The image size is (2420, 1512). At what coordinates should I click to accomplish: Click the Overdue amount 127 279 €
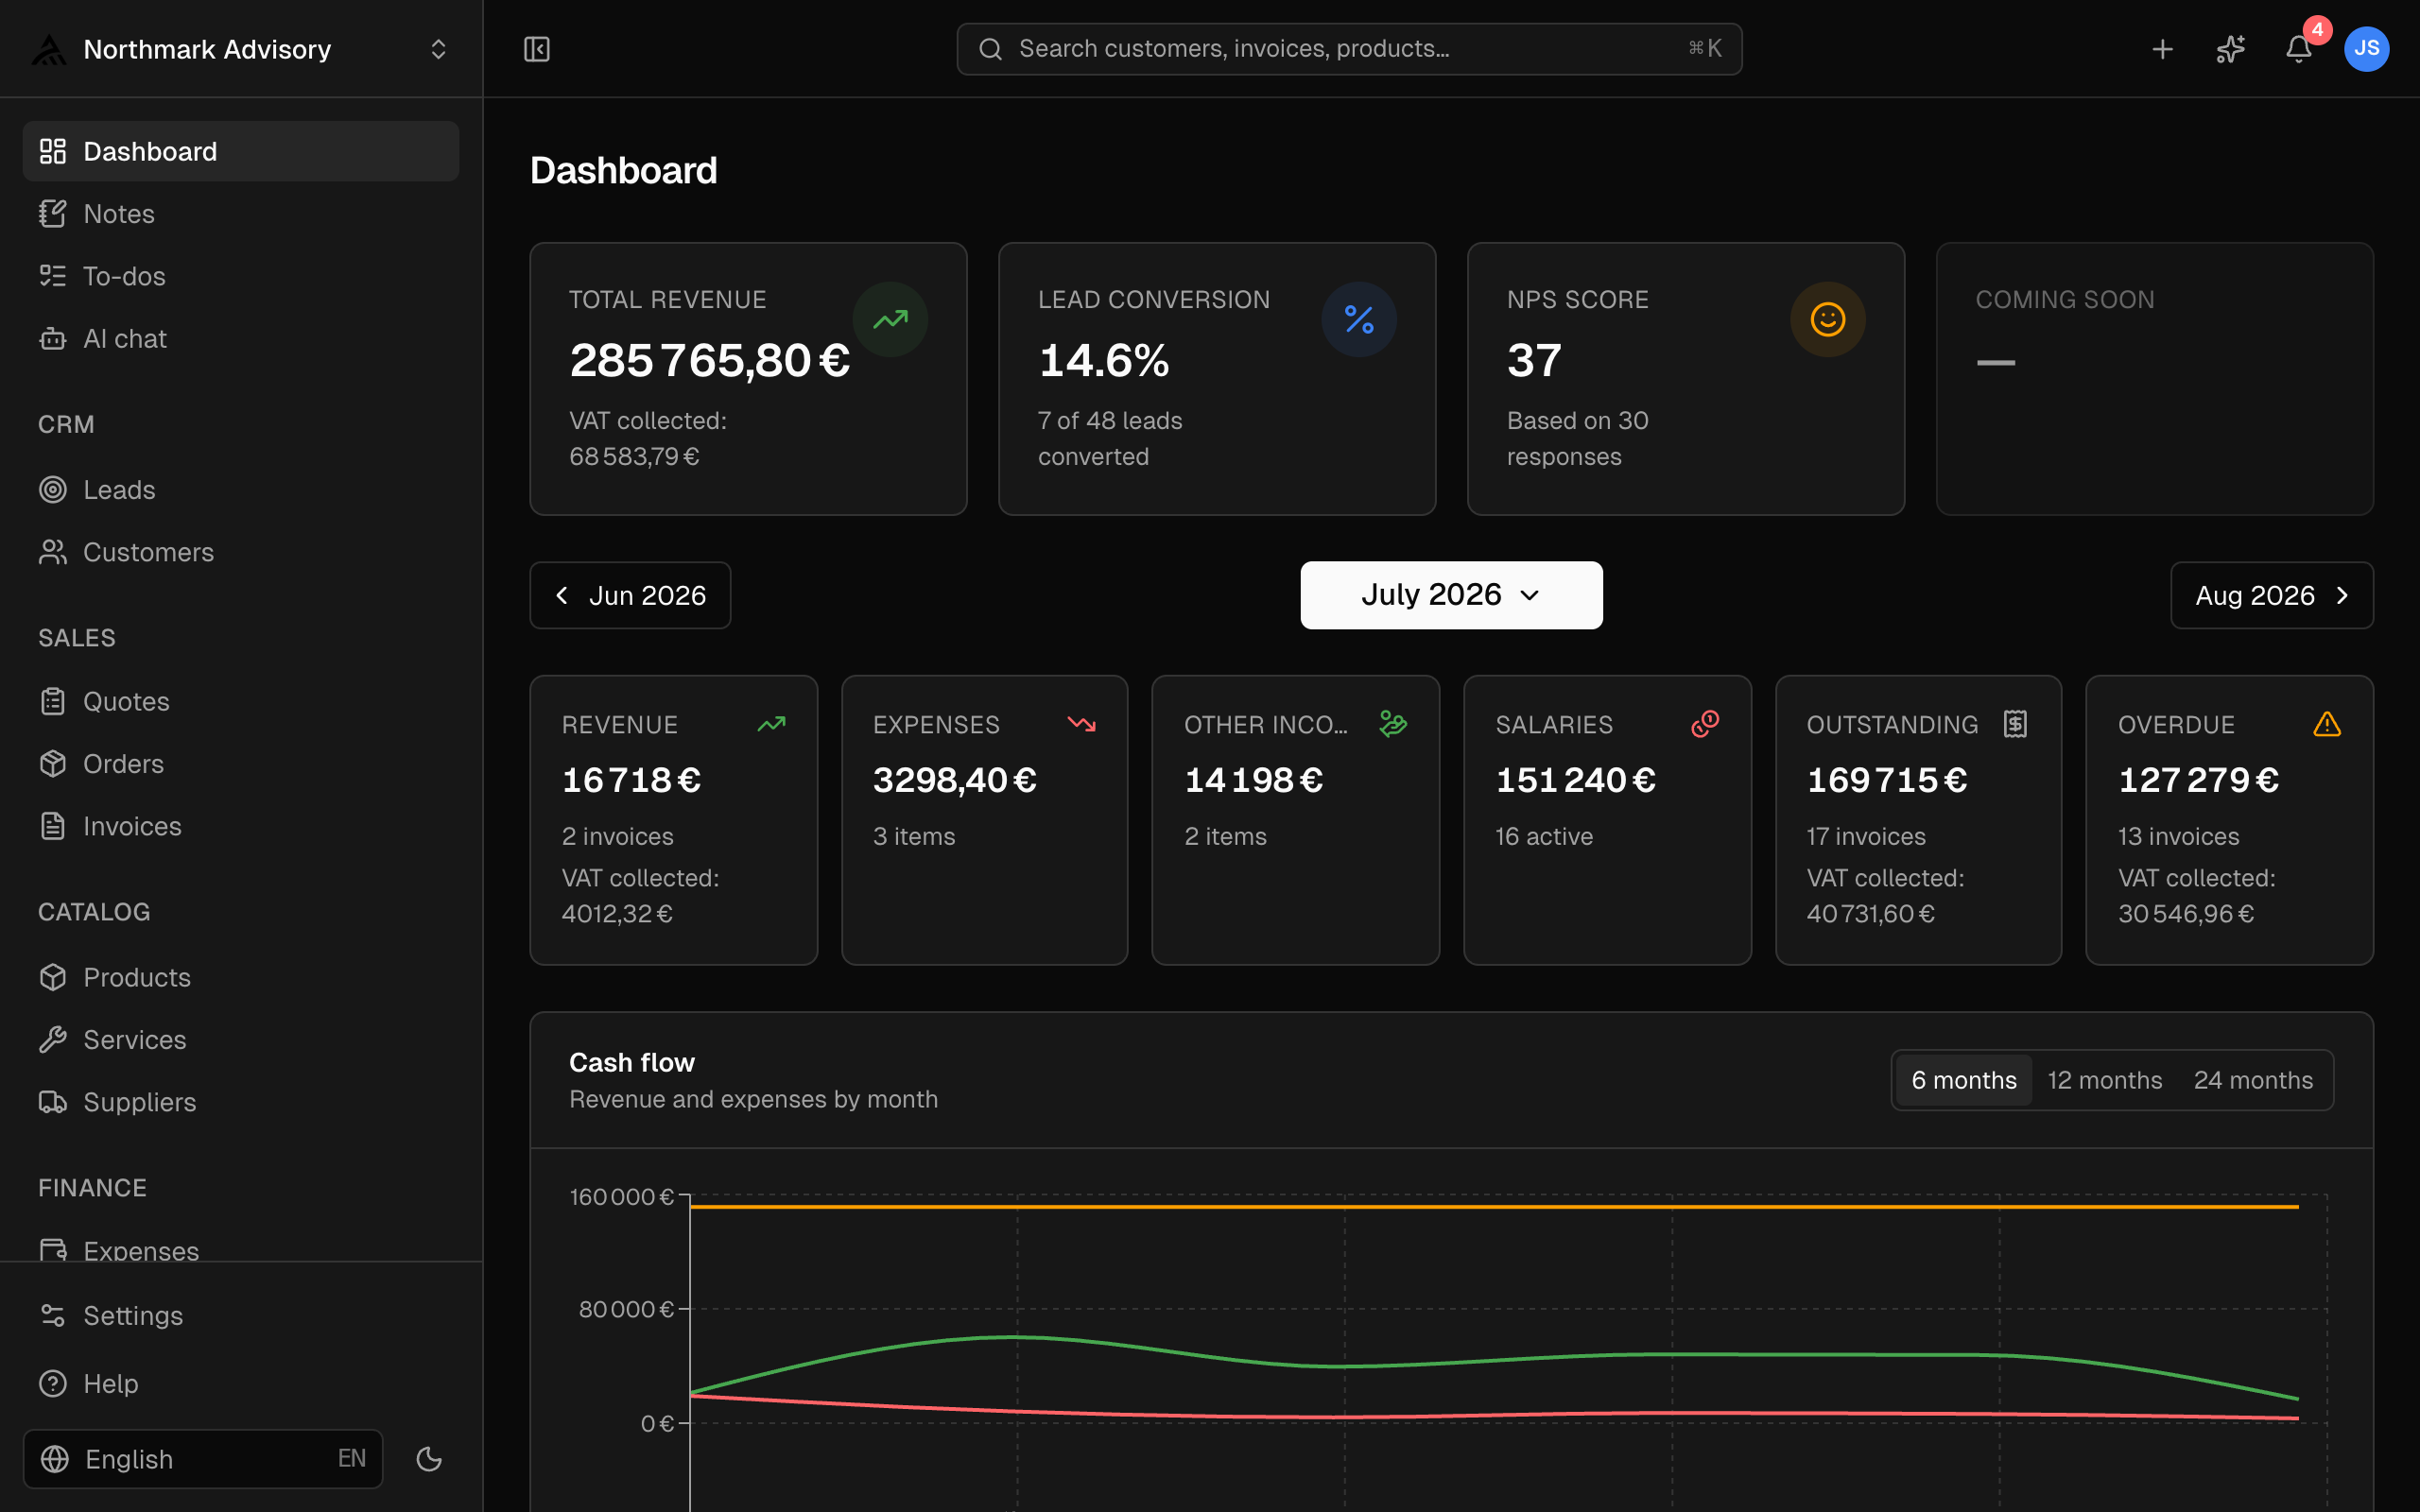click(x=2198, y=780)
